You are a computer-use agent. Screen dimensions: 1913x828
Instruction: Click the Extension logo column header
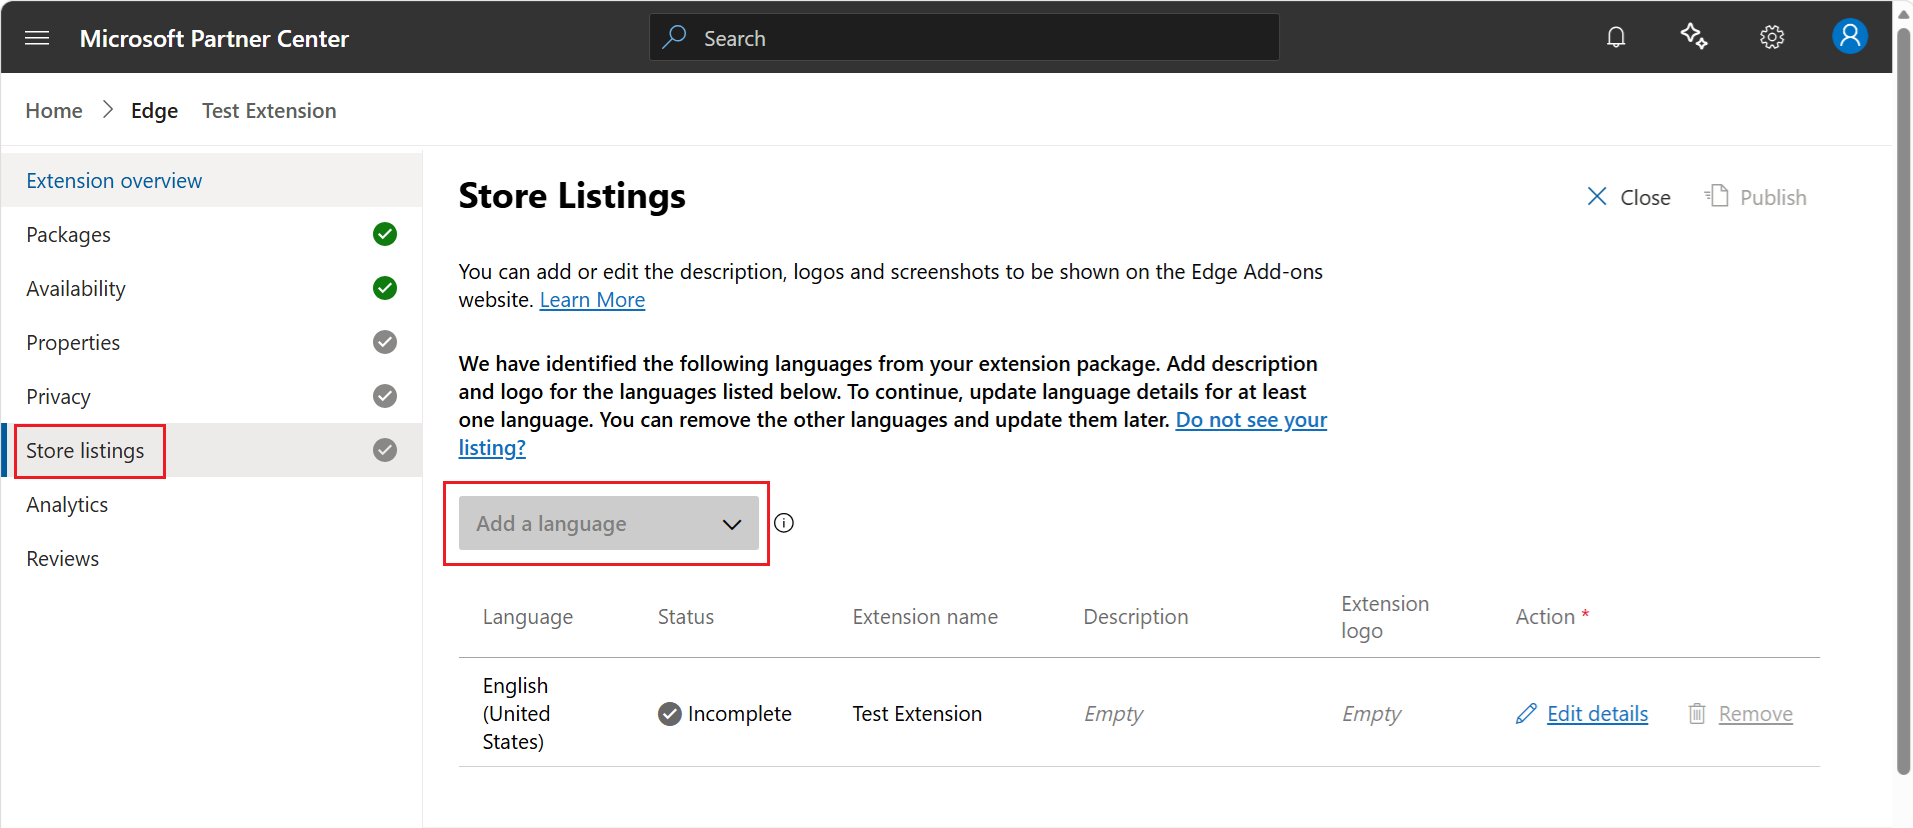click(1385, 617)
